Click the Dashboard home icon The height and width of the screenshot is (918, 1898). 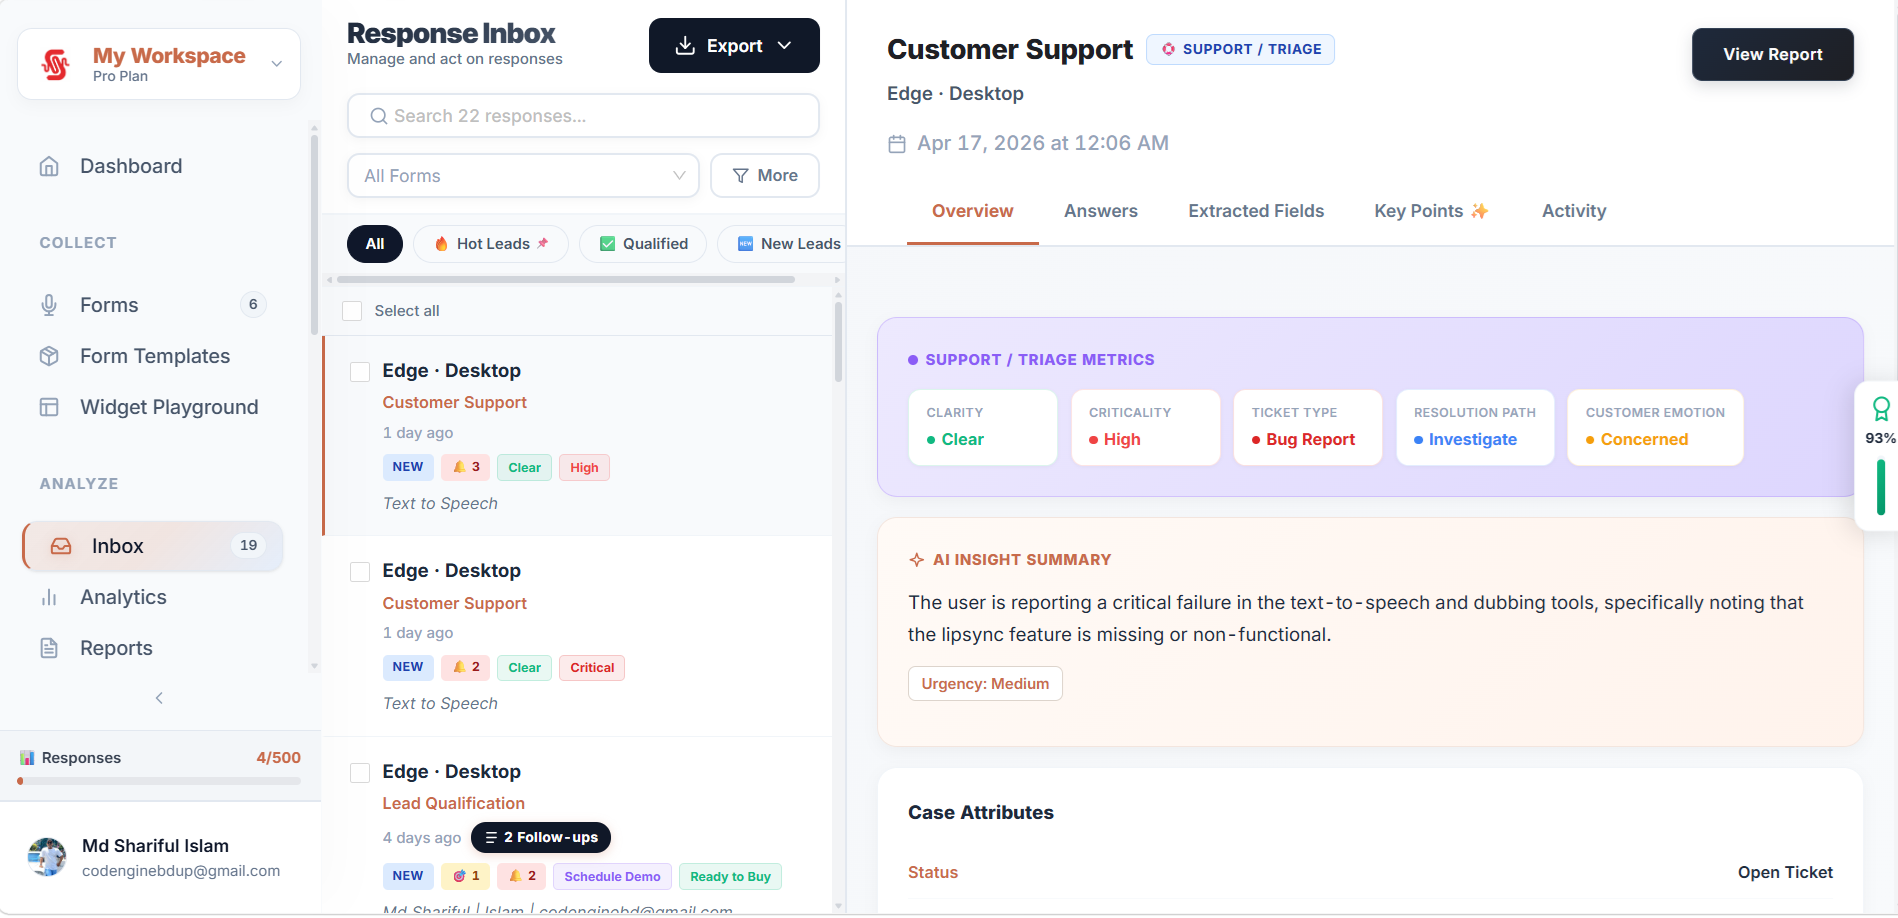(x=49, y=166)
